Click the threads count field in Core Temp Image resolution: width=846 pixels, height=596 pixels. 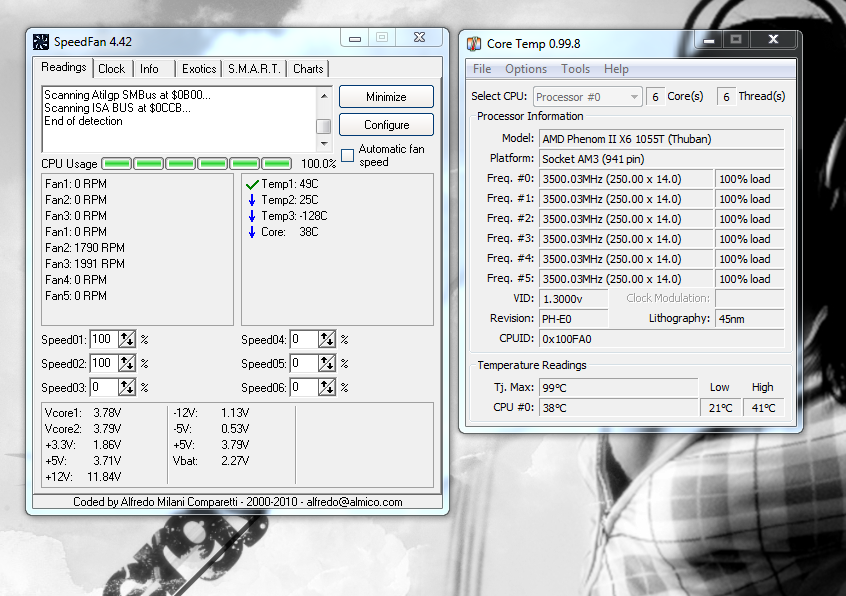pyautogui.click(x=726, y=97)
